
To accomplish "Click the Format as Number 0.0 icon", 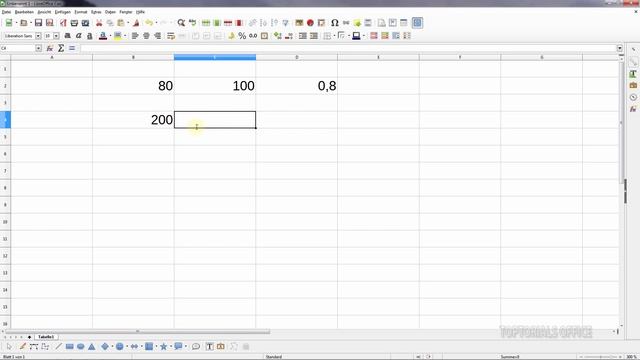I will tap(253, 36).
